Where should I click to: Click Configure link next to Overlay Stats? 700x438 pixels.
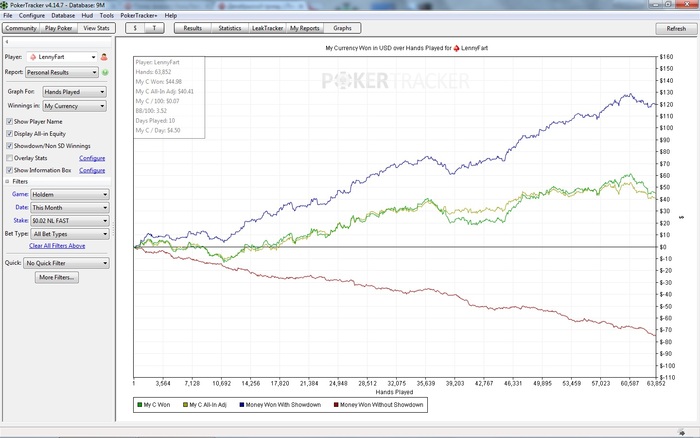[x=92, y=158]
